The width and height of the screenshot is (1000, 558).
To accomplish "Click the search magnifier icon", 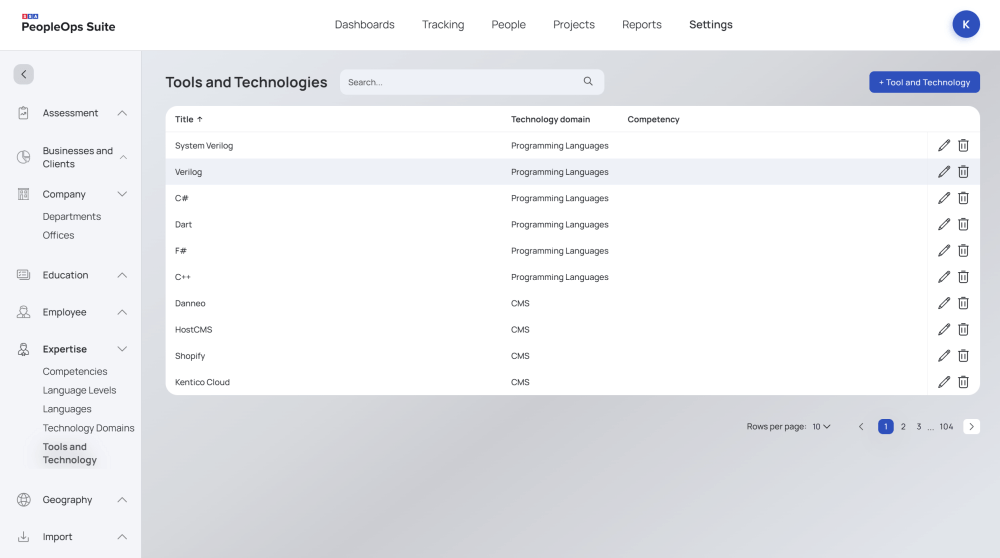I will [x=588, y=82].
